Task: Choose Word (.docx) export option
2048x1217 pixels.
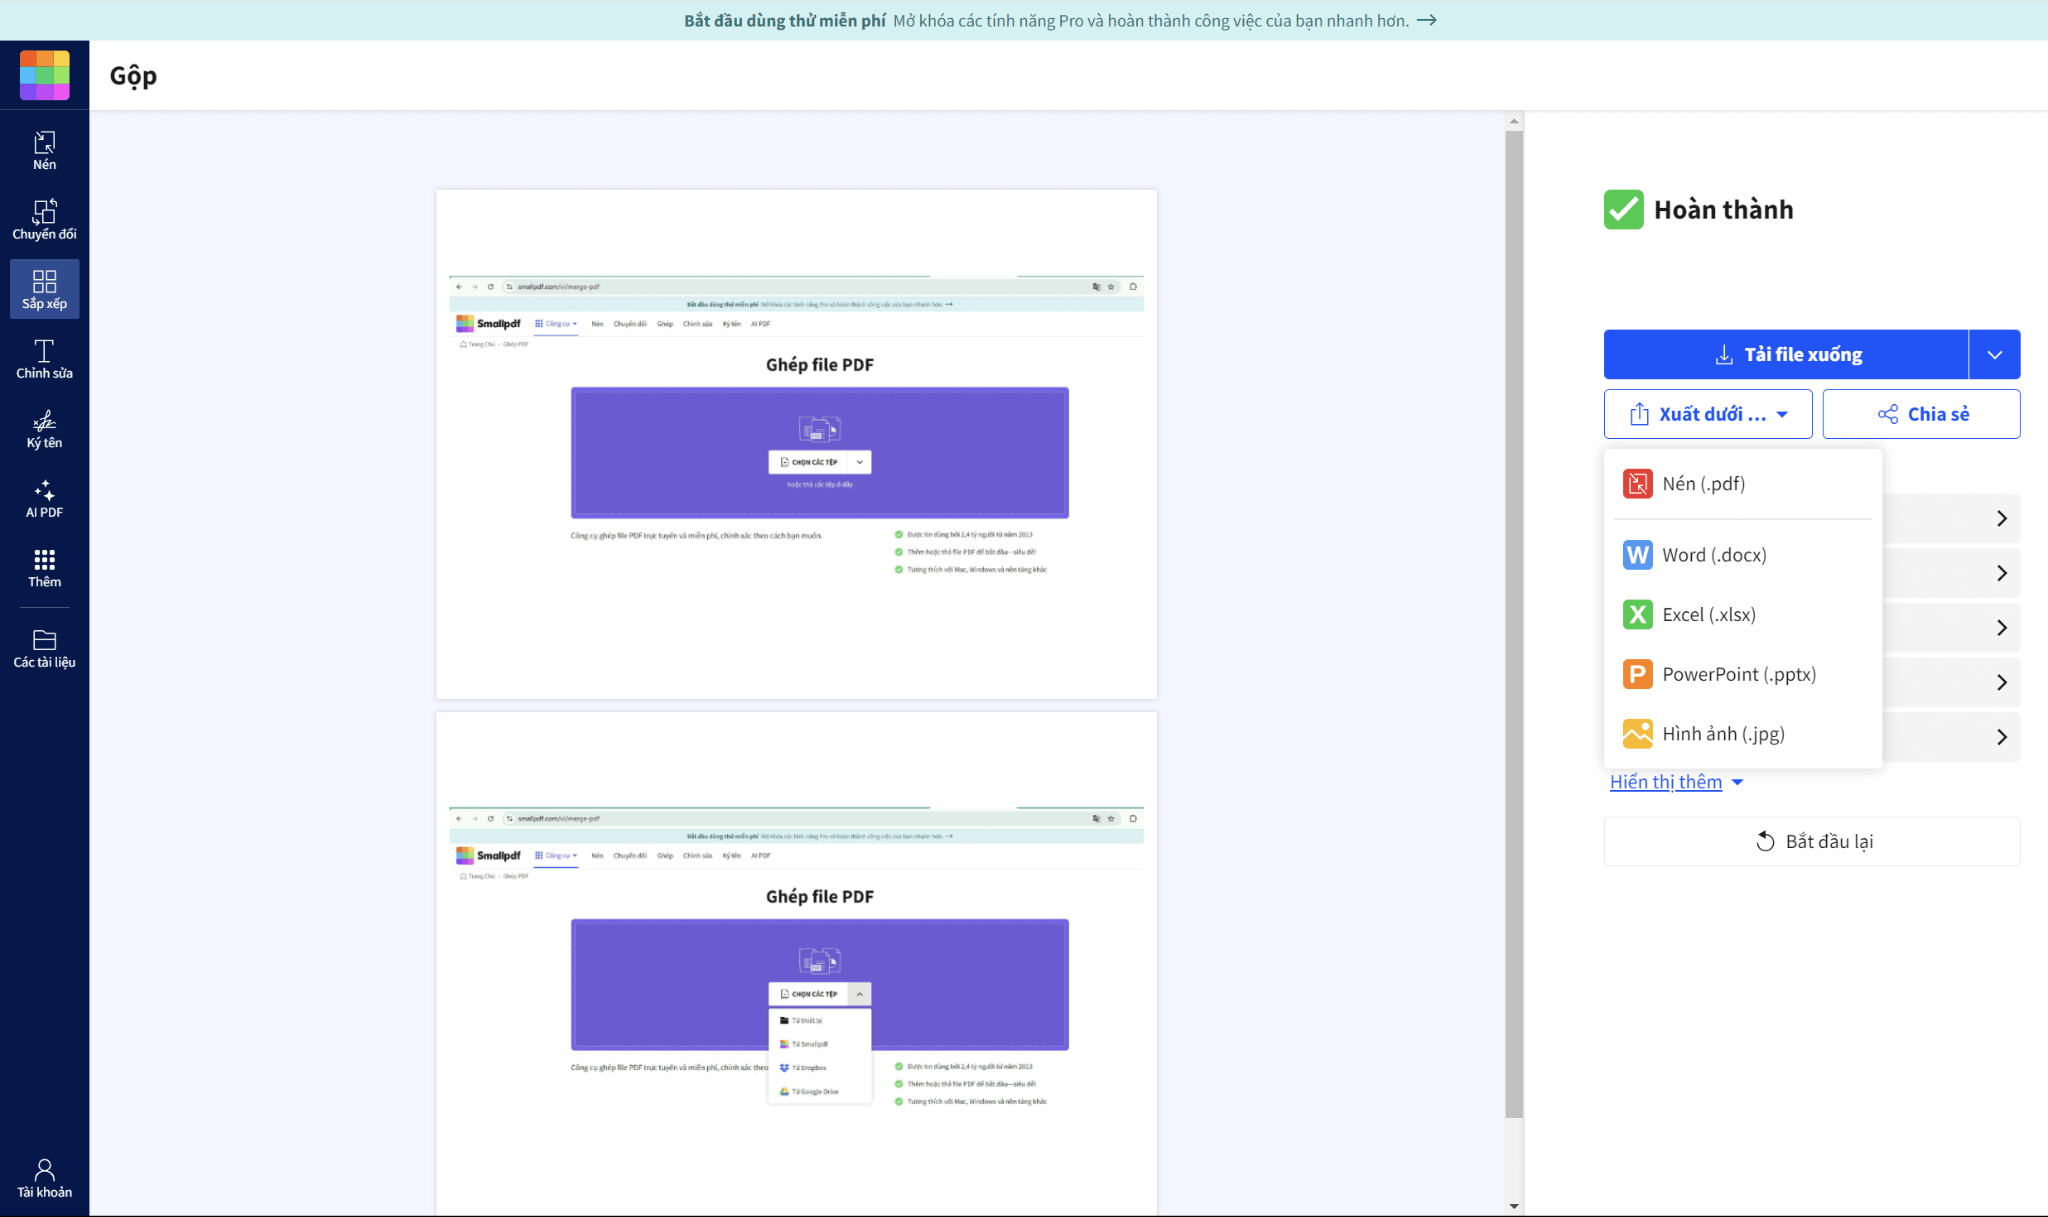Action: click(1713, 555)
